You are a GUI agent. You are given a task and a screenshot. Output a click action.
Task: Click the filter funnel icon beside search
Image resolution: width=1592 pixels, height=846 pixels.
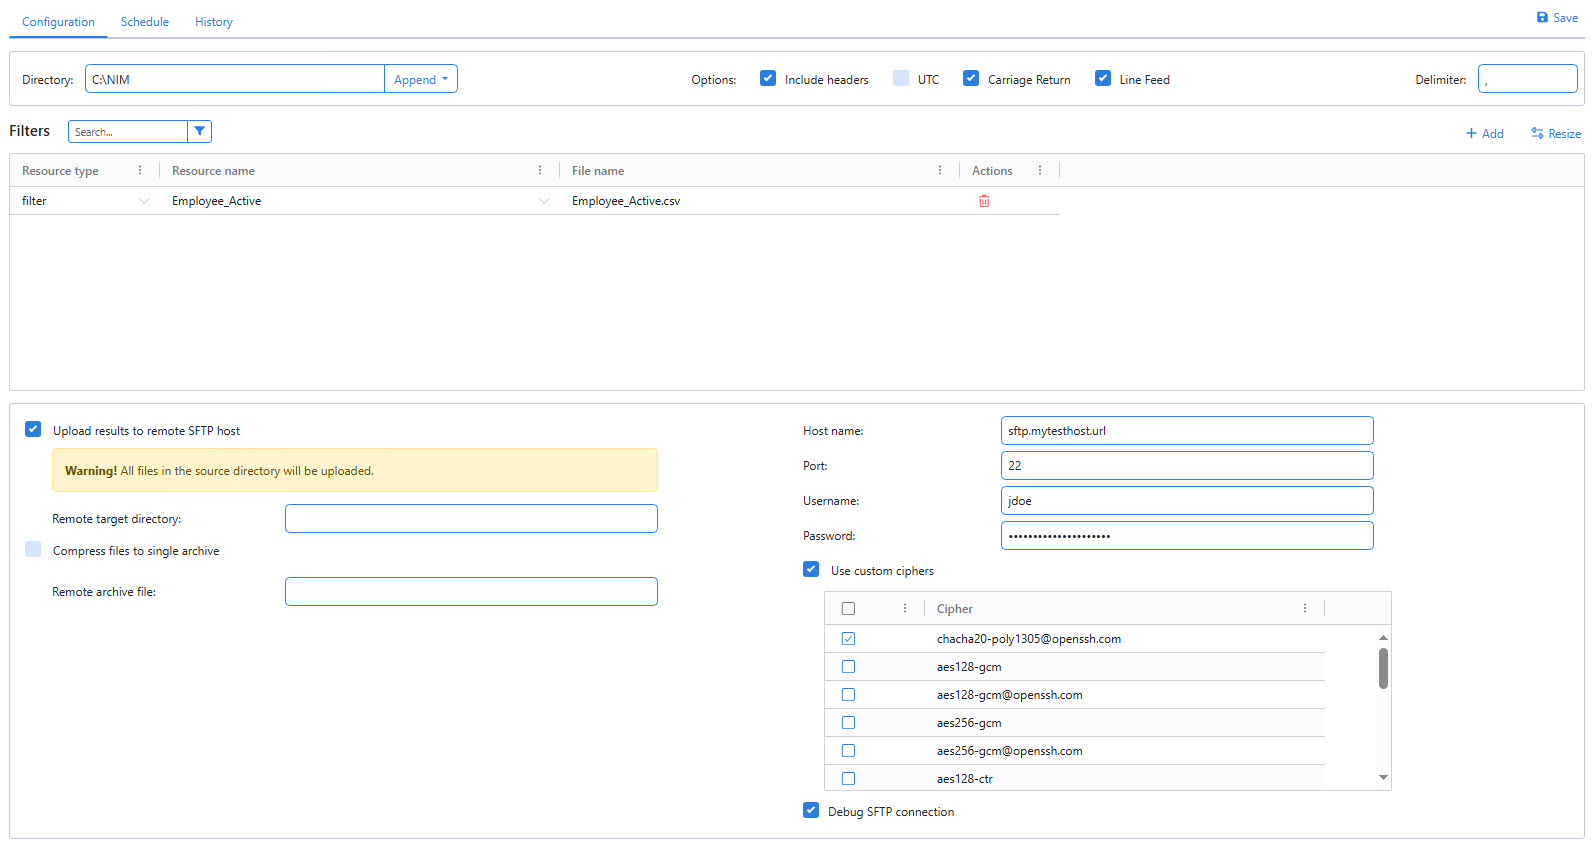pos(200,131)
